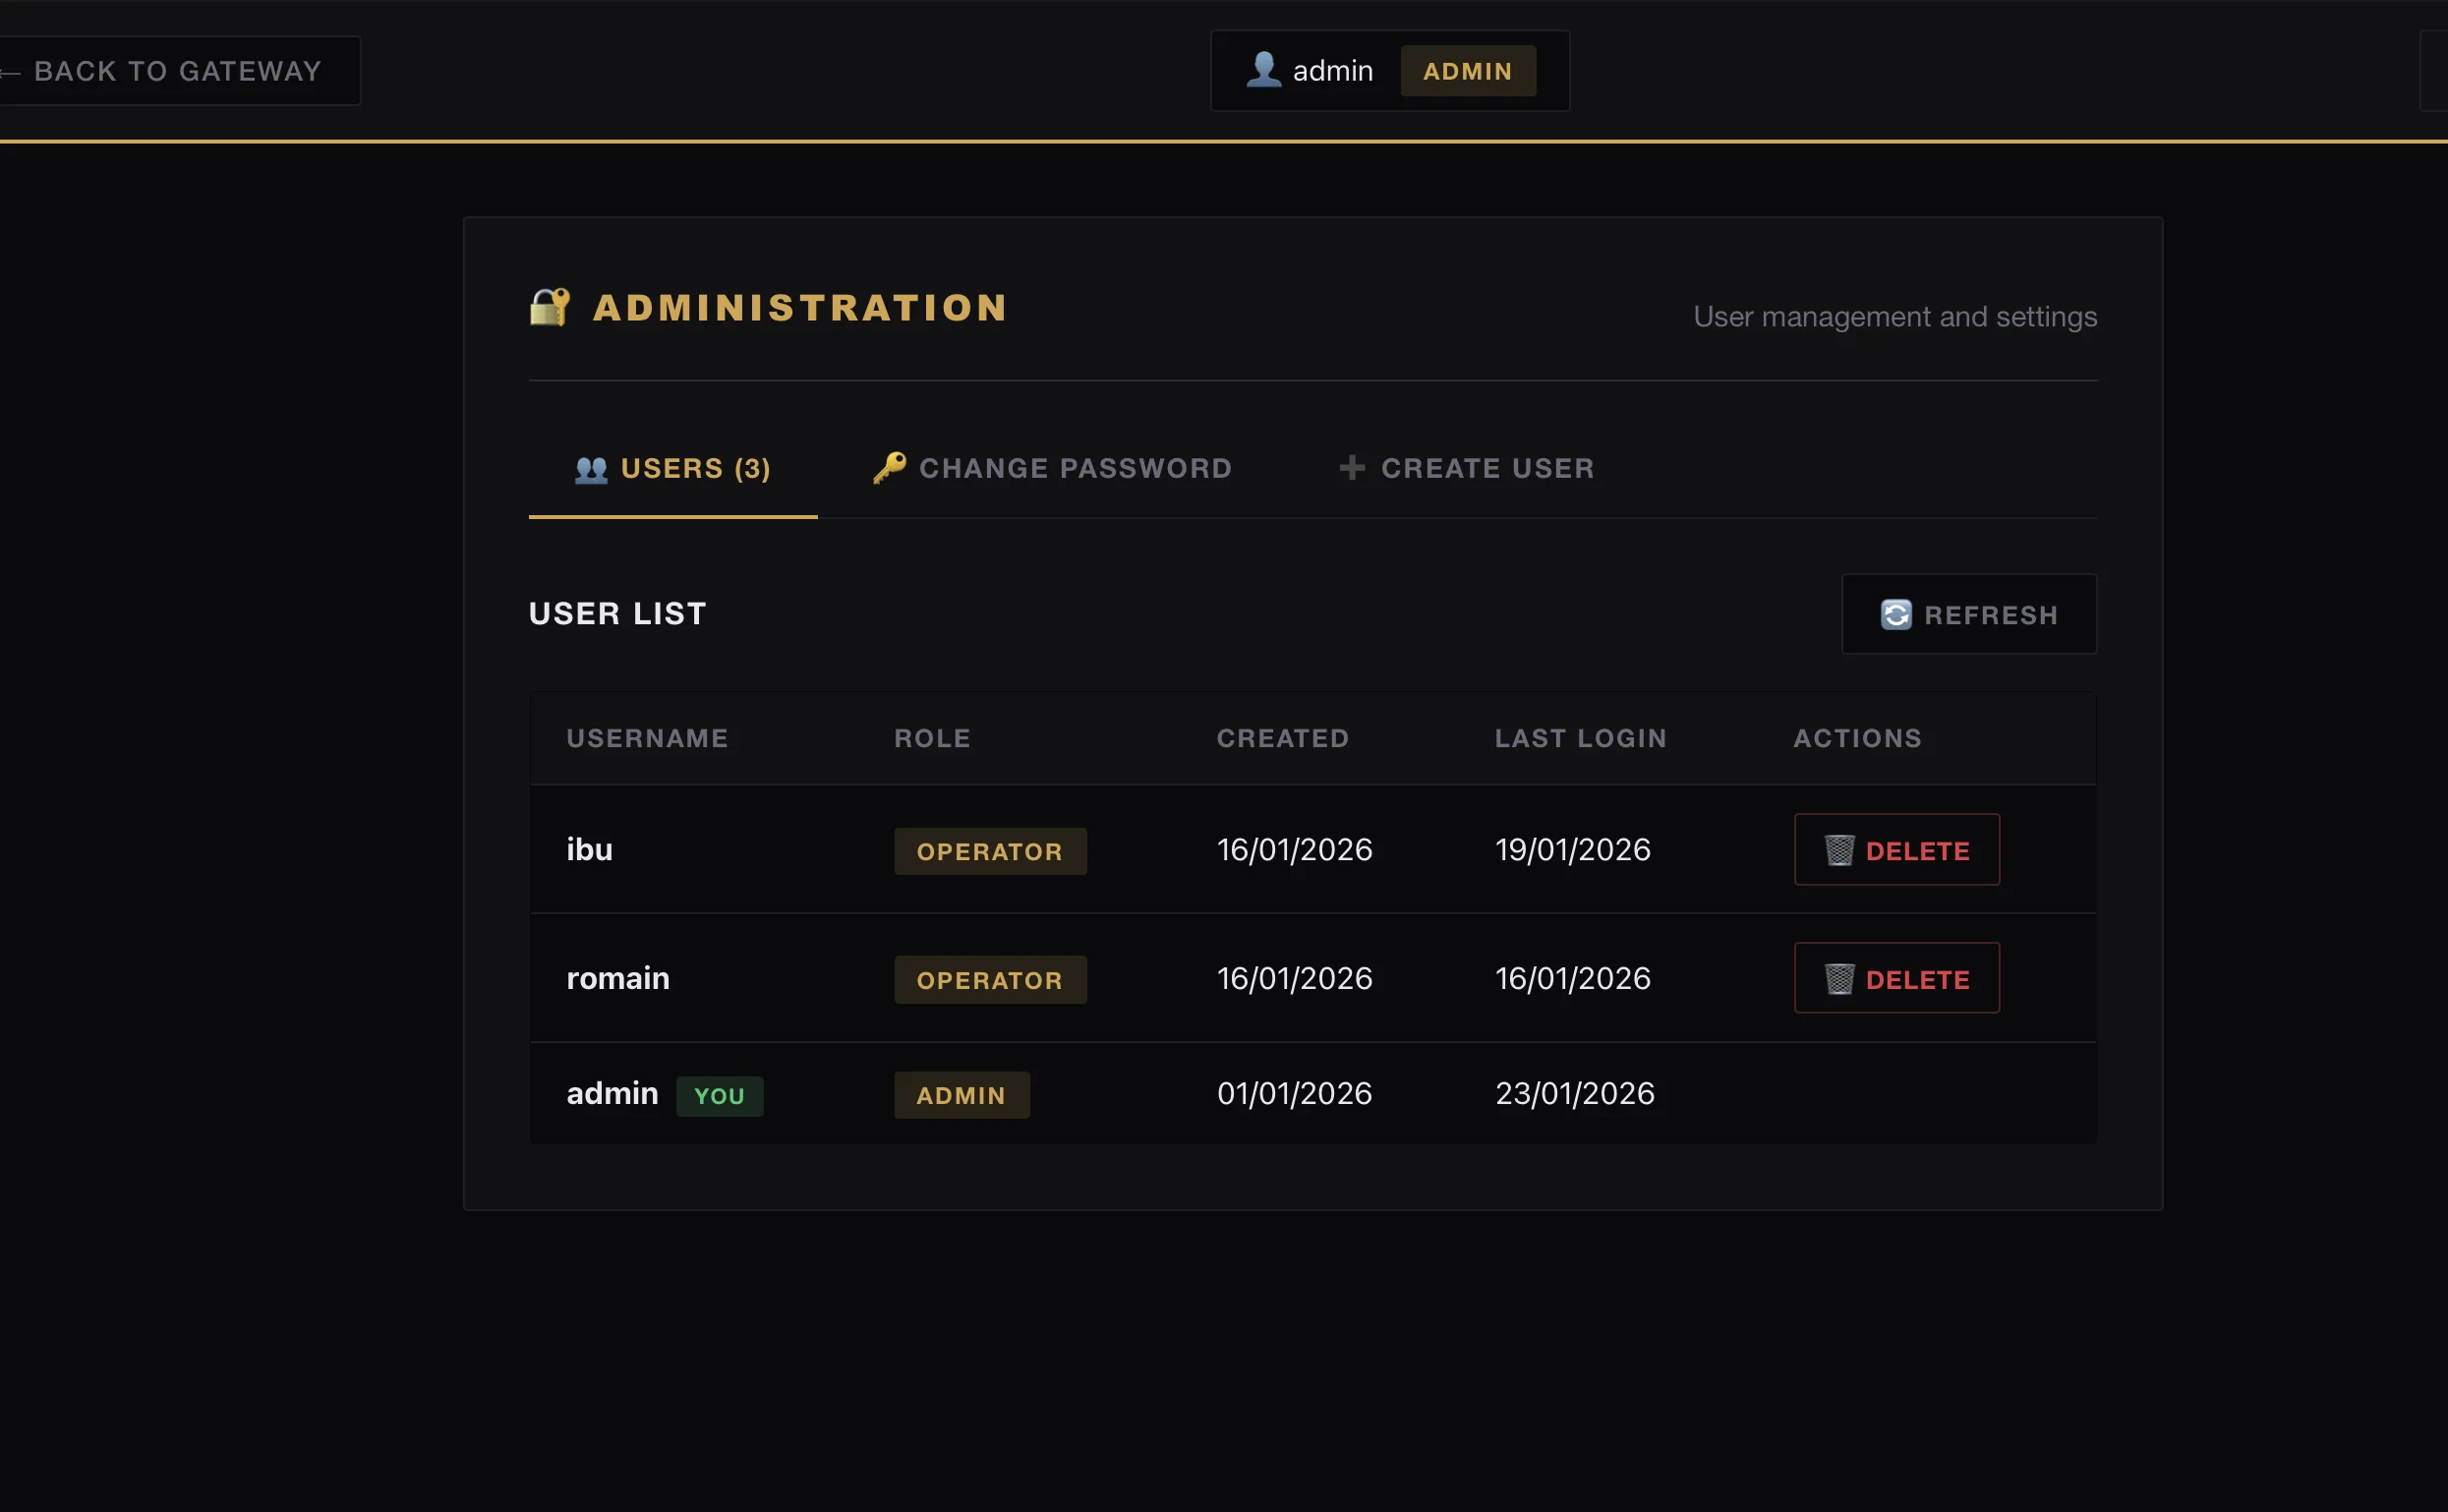
Task: Click the plus icon beside Create User
Action: pyautogui.click(x=1352, y=467)
